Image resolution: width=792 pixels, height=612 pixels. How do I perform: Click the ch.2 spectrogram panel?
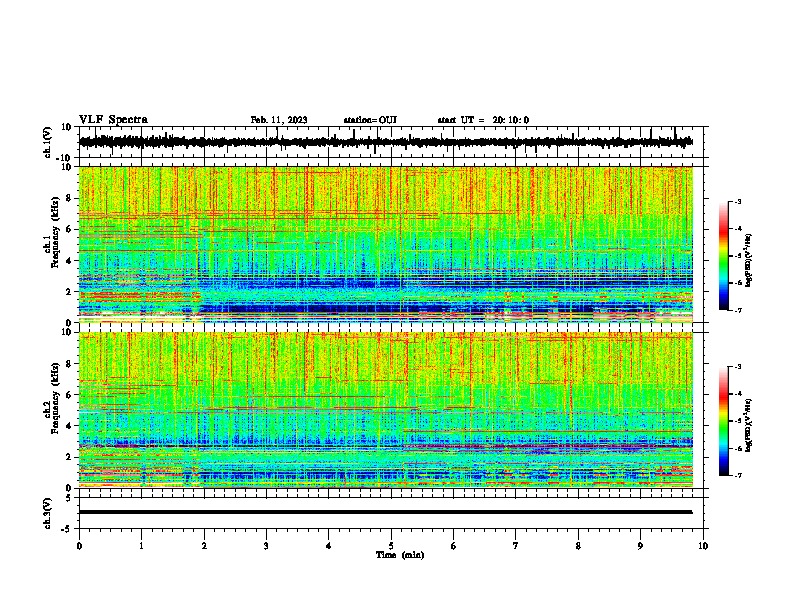(386, 410)
